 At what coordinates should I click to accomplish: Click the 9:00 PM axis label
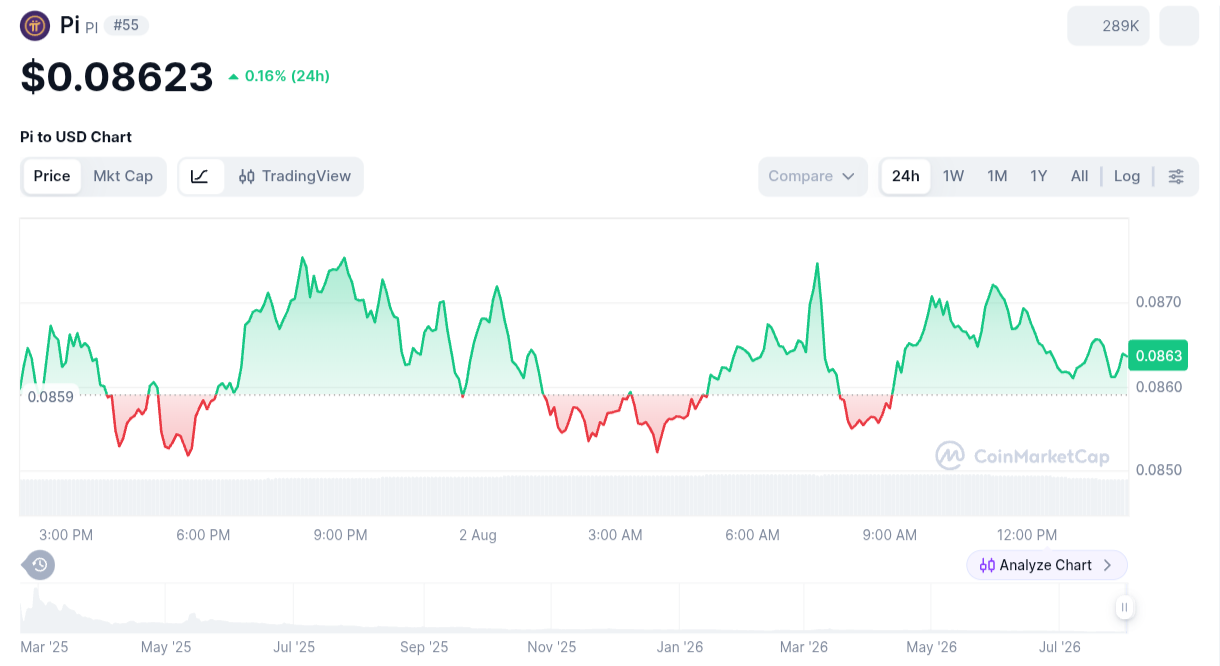pos(341,535)
